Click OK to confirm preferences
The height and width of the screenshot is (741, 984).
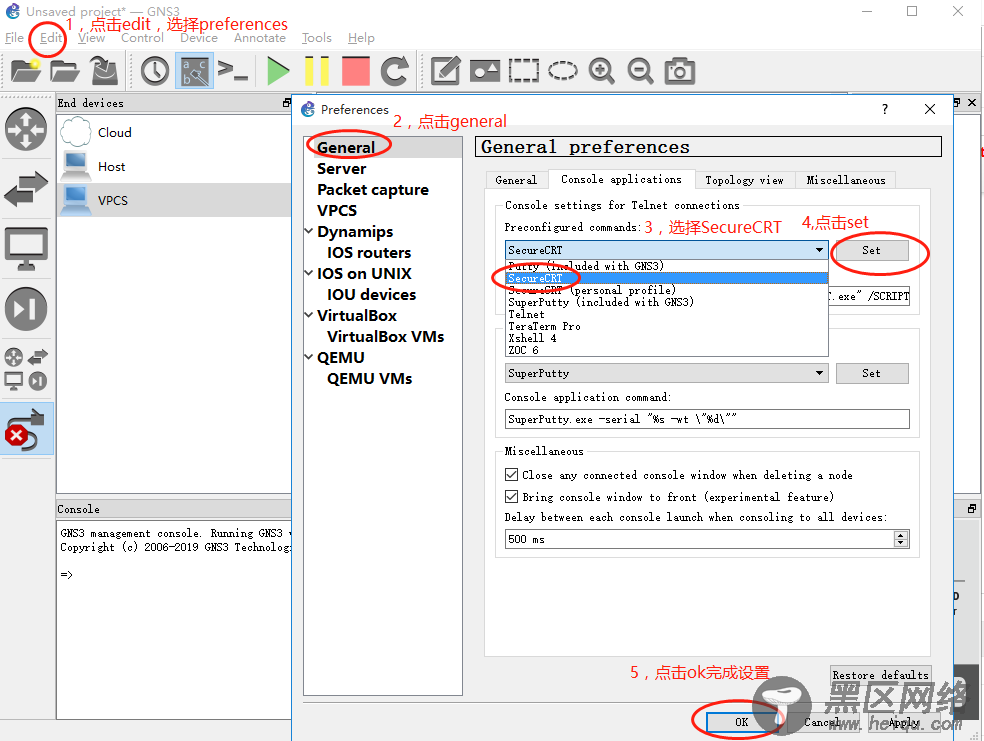[x=742, y=722]
